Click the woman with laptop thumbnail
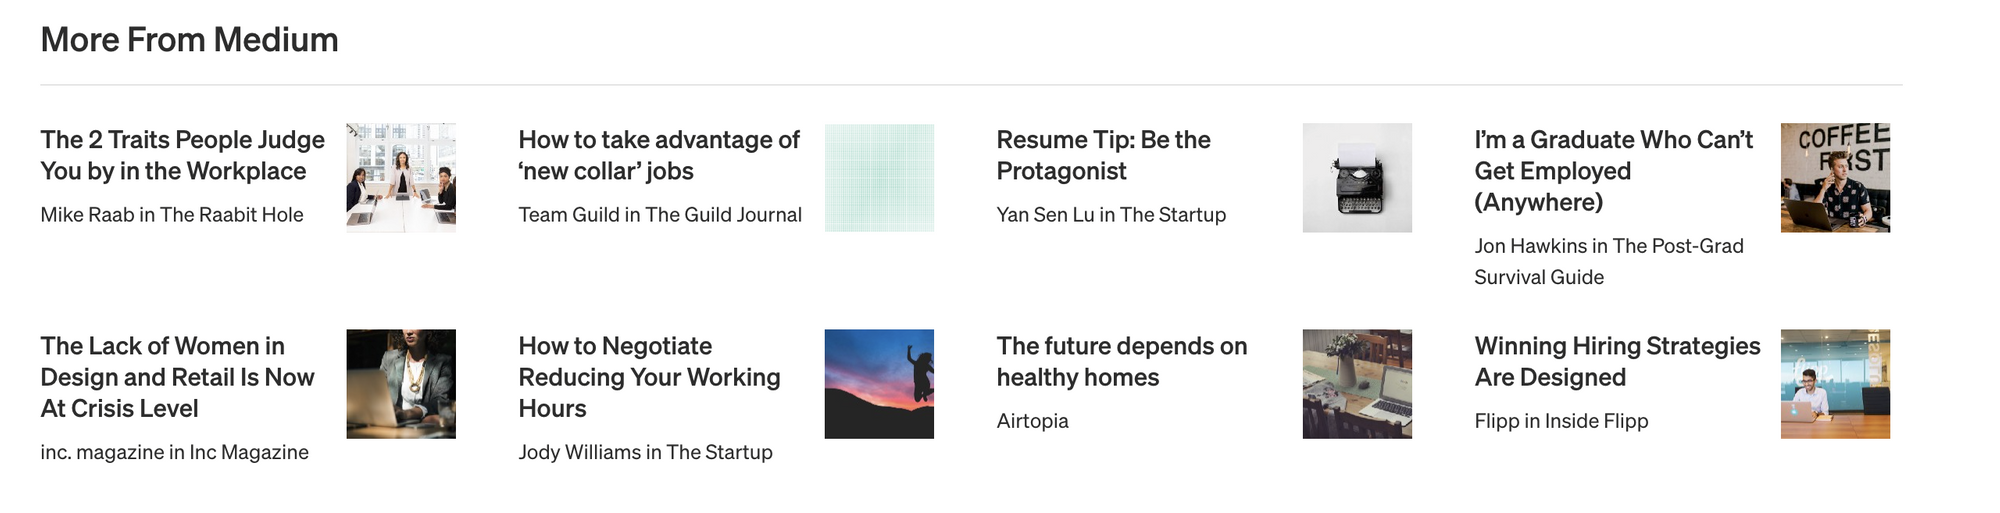Viewport: 2000px width, 513px height. coord(401,384)
